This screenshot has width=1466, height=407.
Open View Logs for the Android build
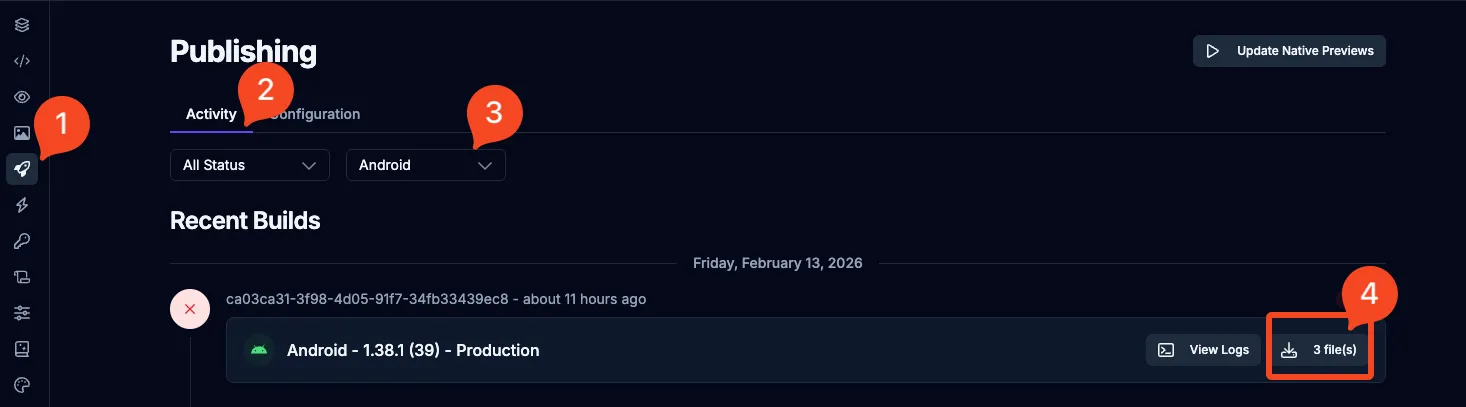[1204, 350]
